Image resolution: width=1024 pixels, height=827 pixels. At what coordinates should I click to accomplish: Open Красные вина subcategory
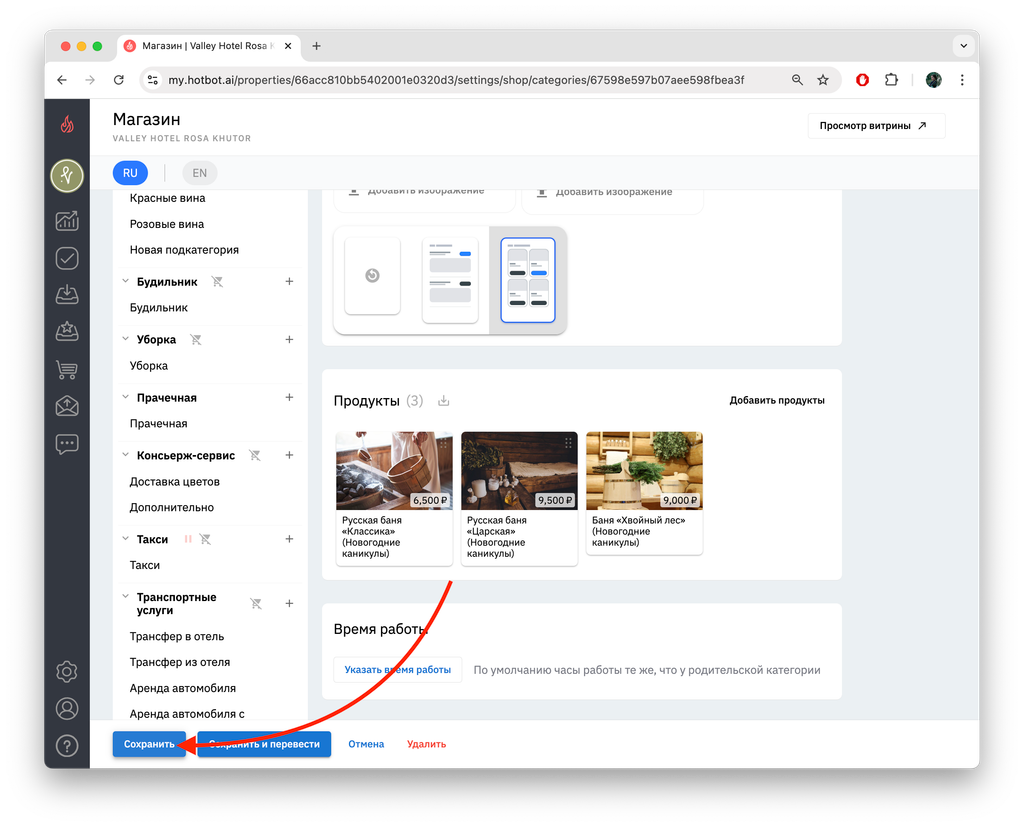tap(167, 198)
